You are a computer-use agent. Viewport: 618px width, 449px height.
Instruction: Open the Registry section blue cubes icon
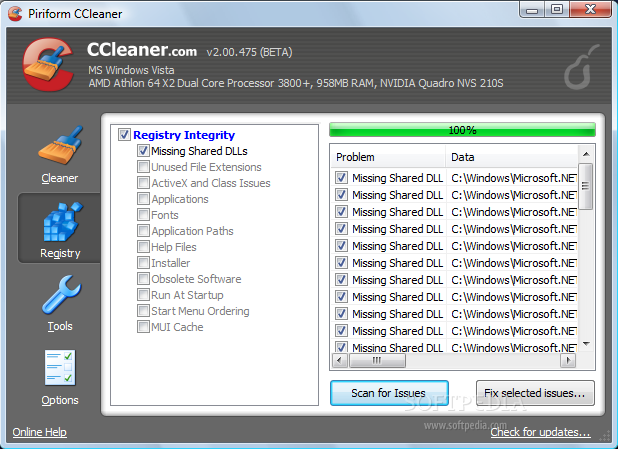click(62, 222)
